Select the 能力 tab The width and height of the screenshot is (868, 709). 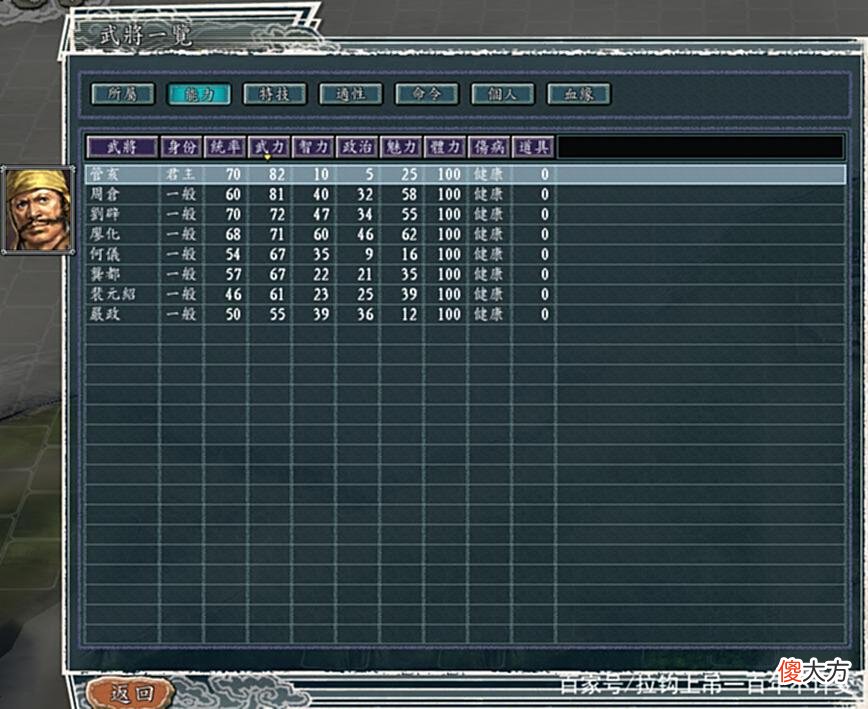[199, 94]
